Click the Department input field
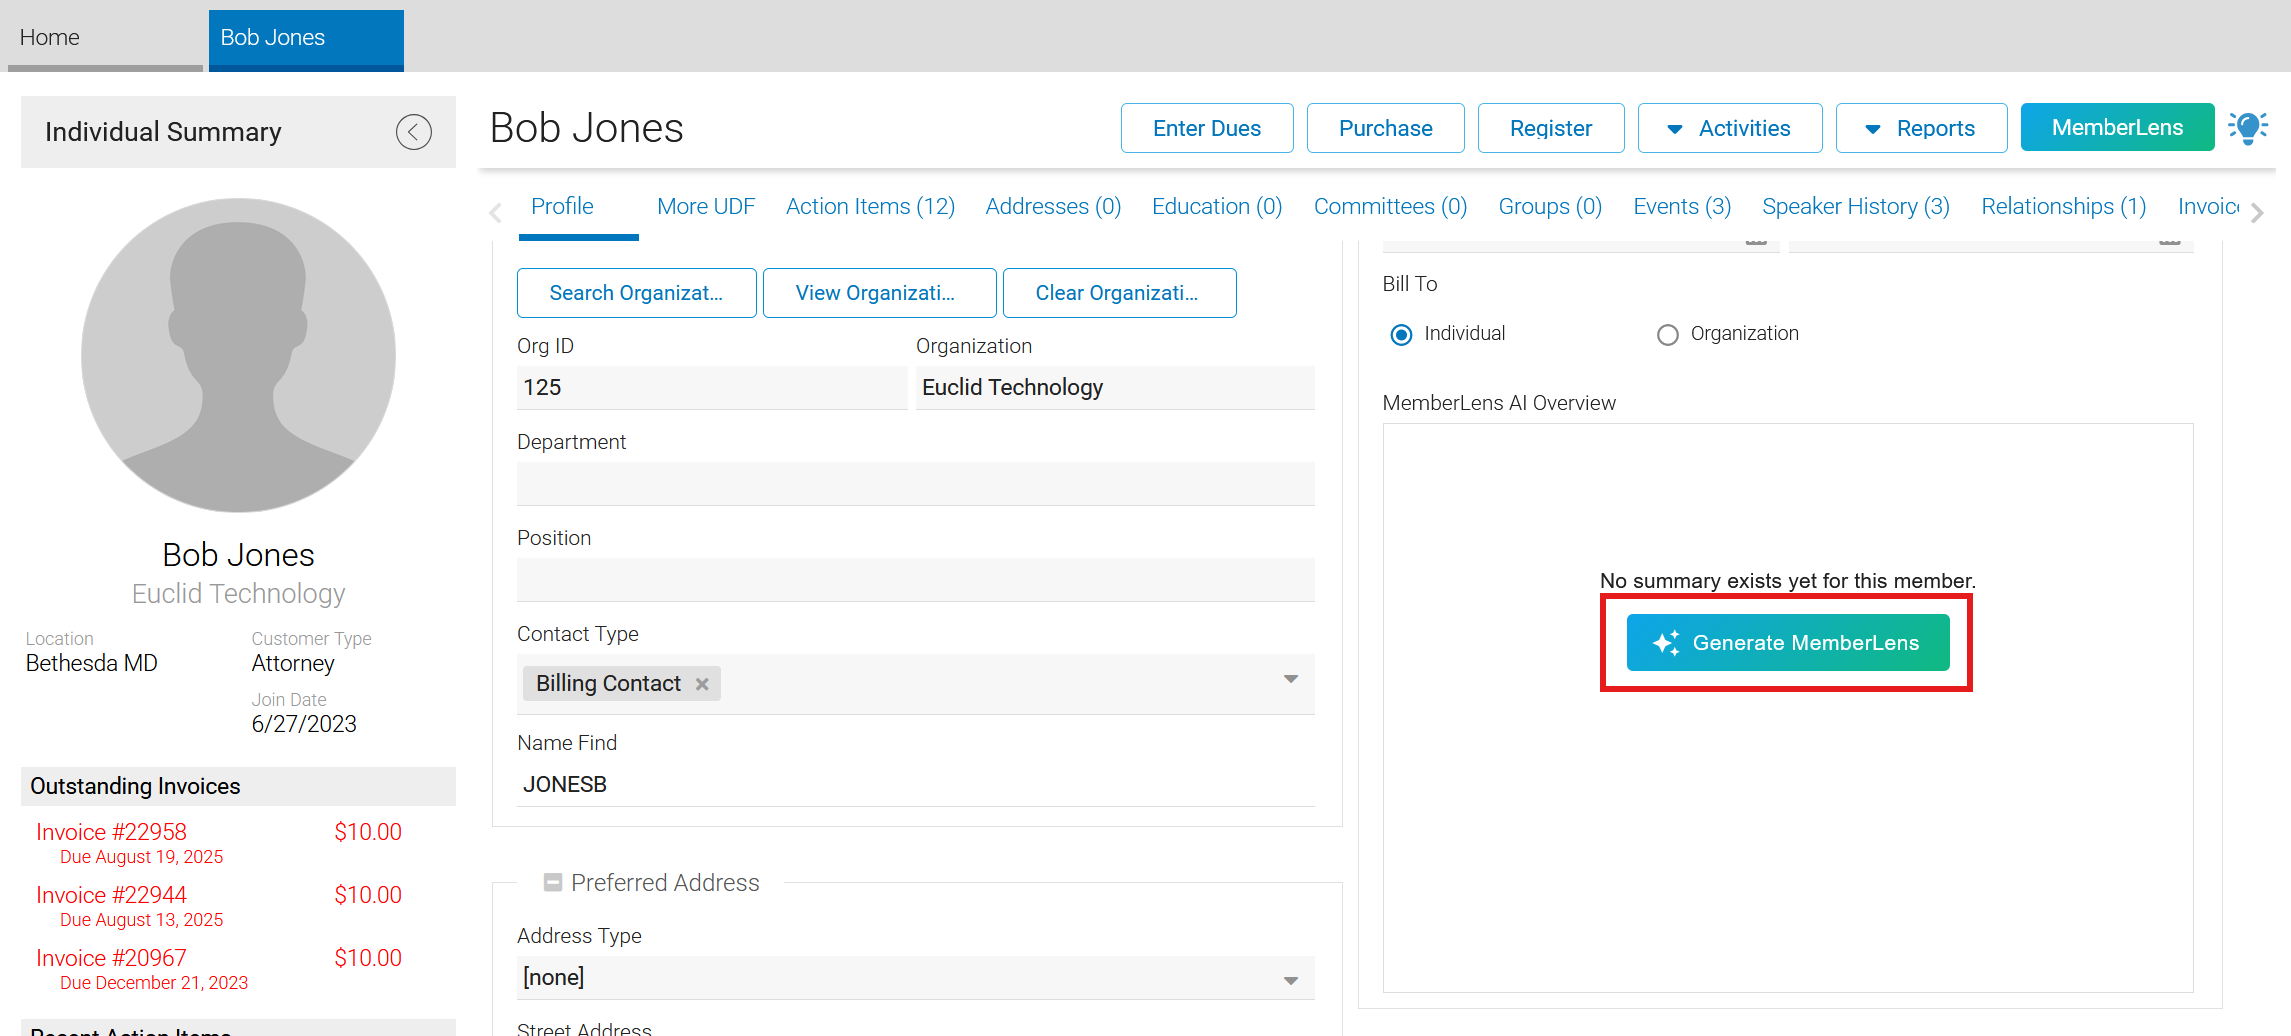This screenshot has height=1036, width=2291. point(915,484)
